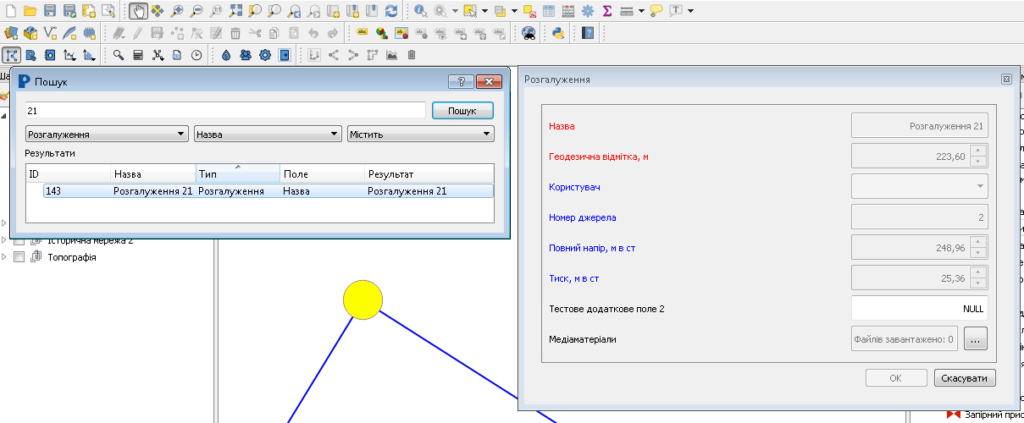Viewport: 1024px width, 423px height.
Task: Refresh the map canvas
Action: (391, 10)
